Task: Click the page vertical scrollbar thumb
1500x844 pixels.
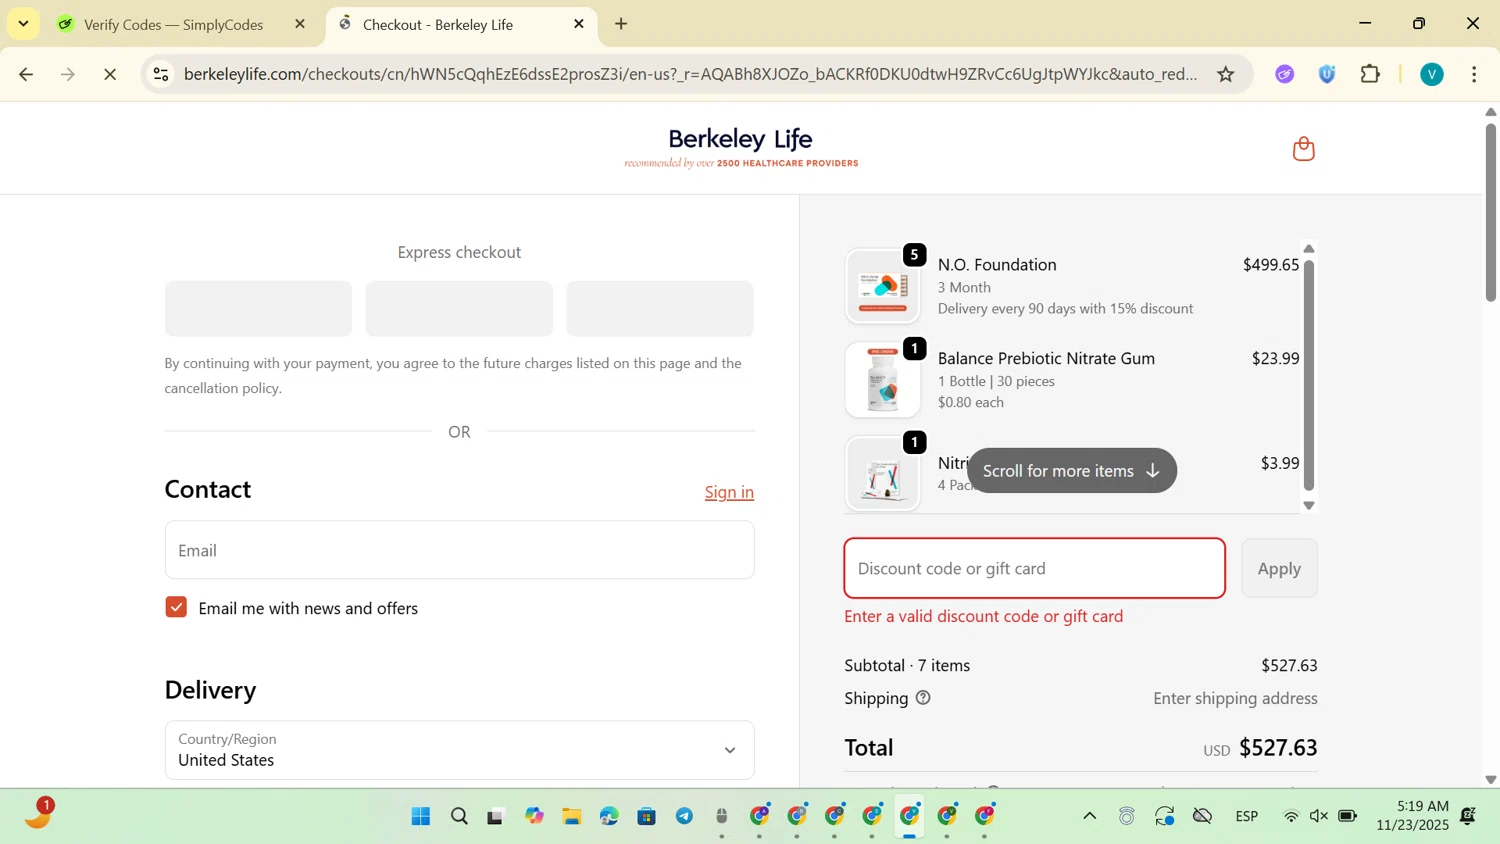Action: 1490,210
